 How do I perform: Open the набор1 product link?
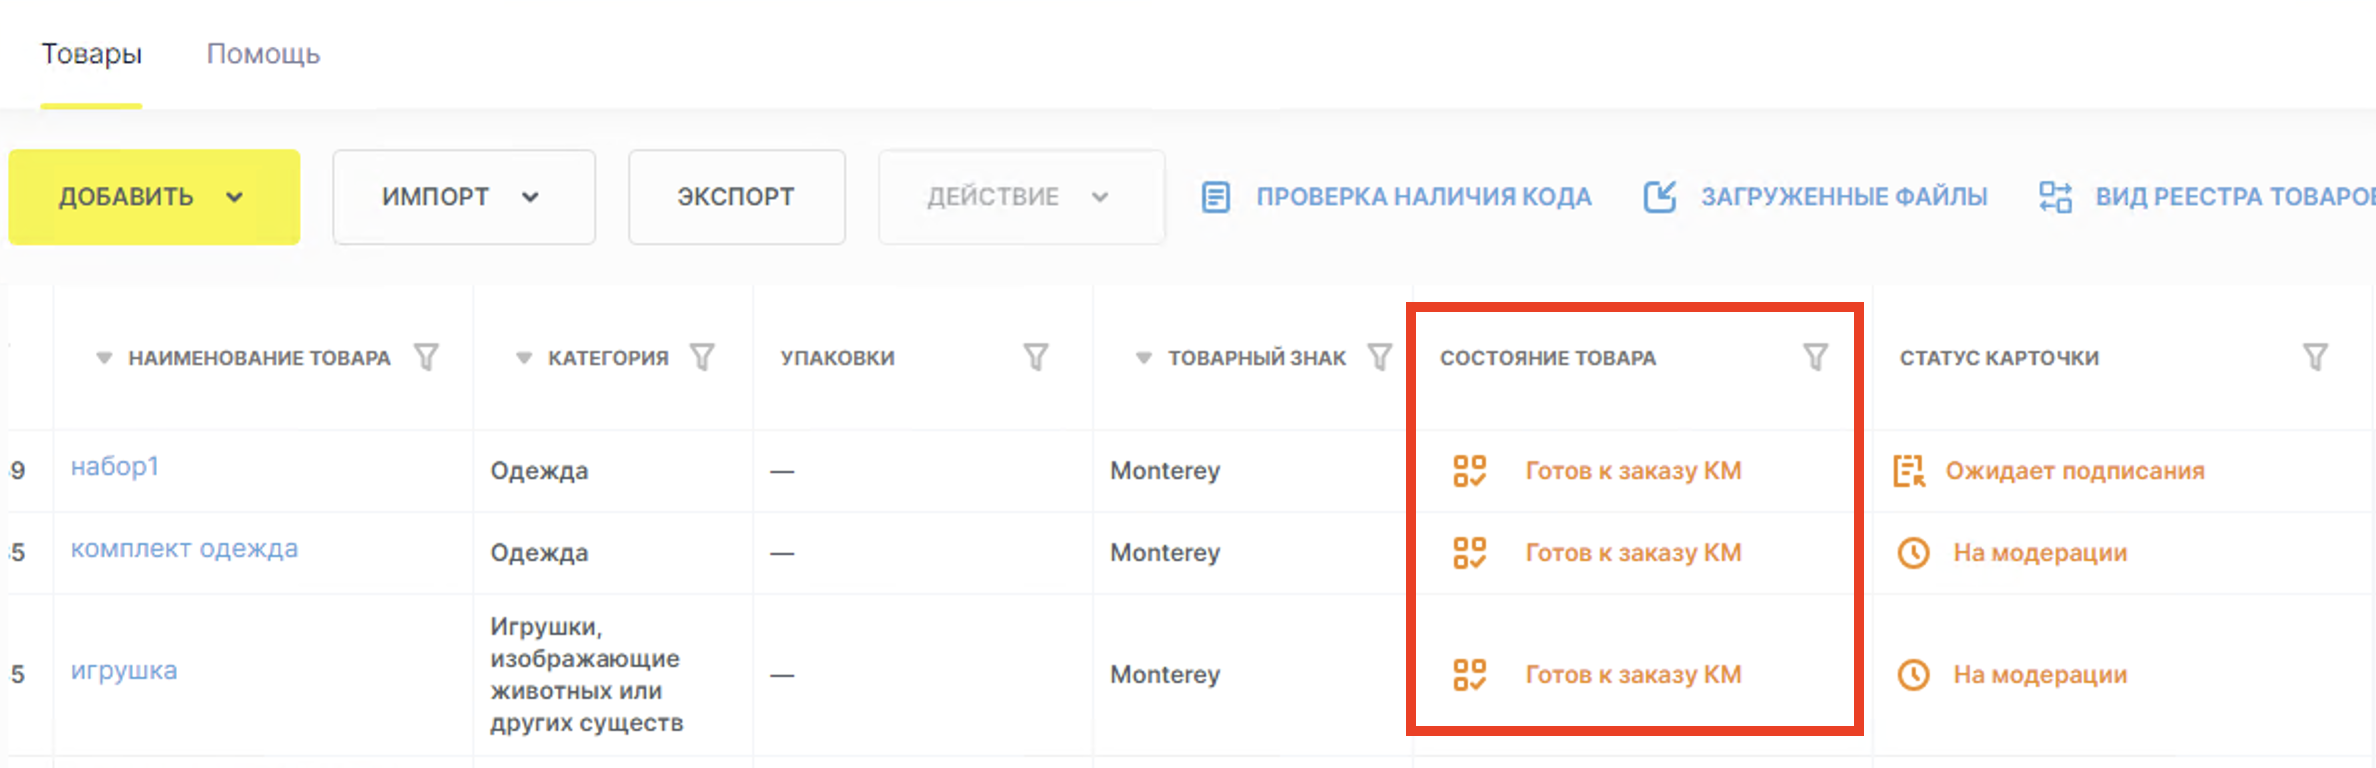click(x=115, y=467)
